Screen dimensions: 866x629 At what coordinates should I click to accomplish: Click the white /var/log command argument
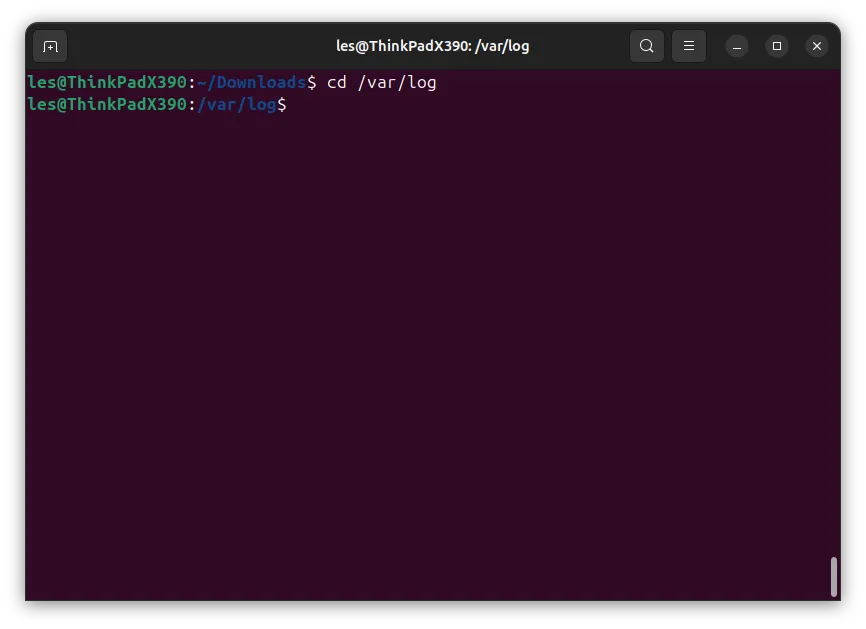[397, 82]
